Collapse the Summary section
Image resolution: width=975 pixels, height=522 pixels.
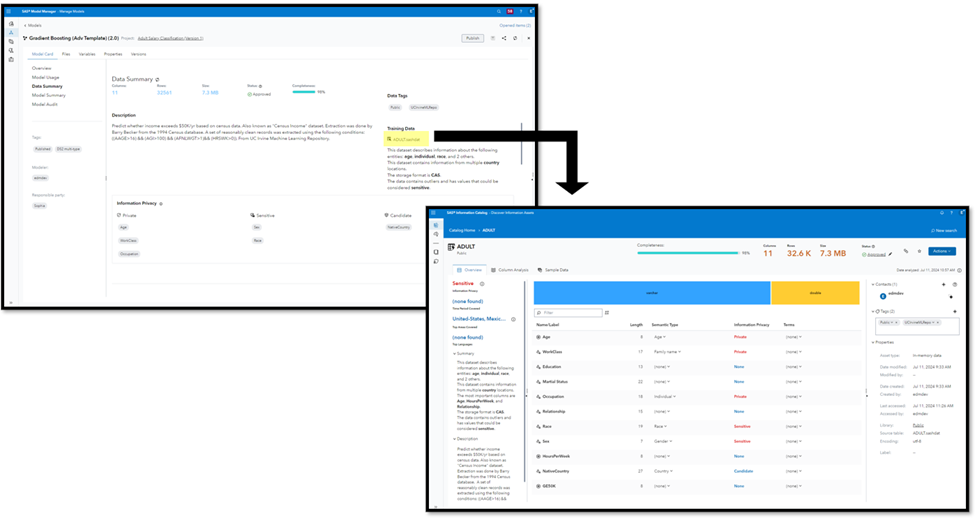pyautogui.click(x=454, y=354)
